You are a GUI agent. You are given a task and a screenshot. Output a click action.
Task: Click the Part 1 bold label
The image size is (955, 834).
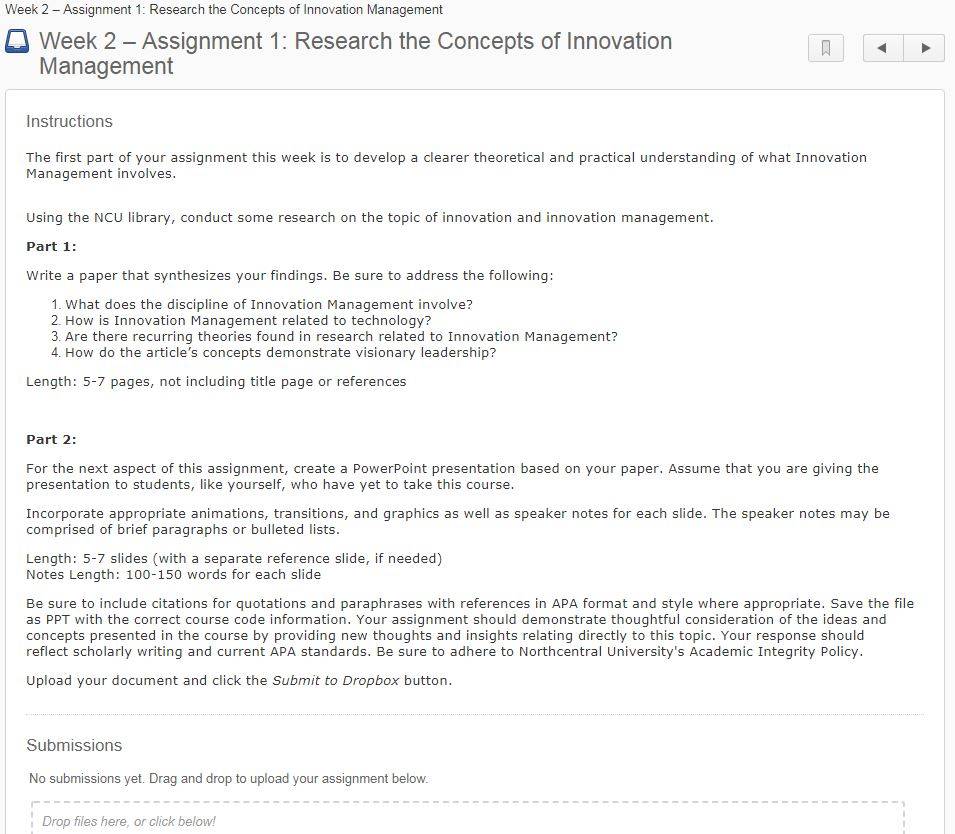51,247
